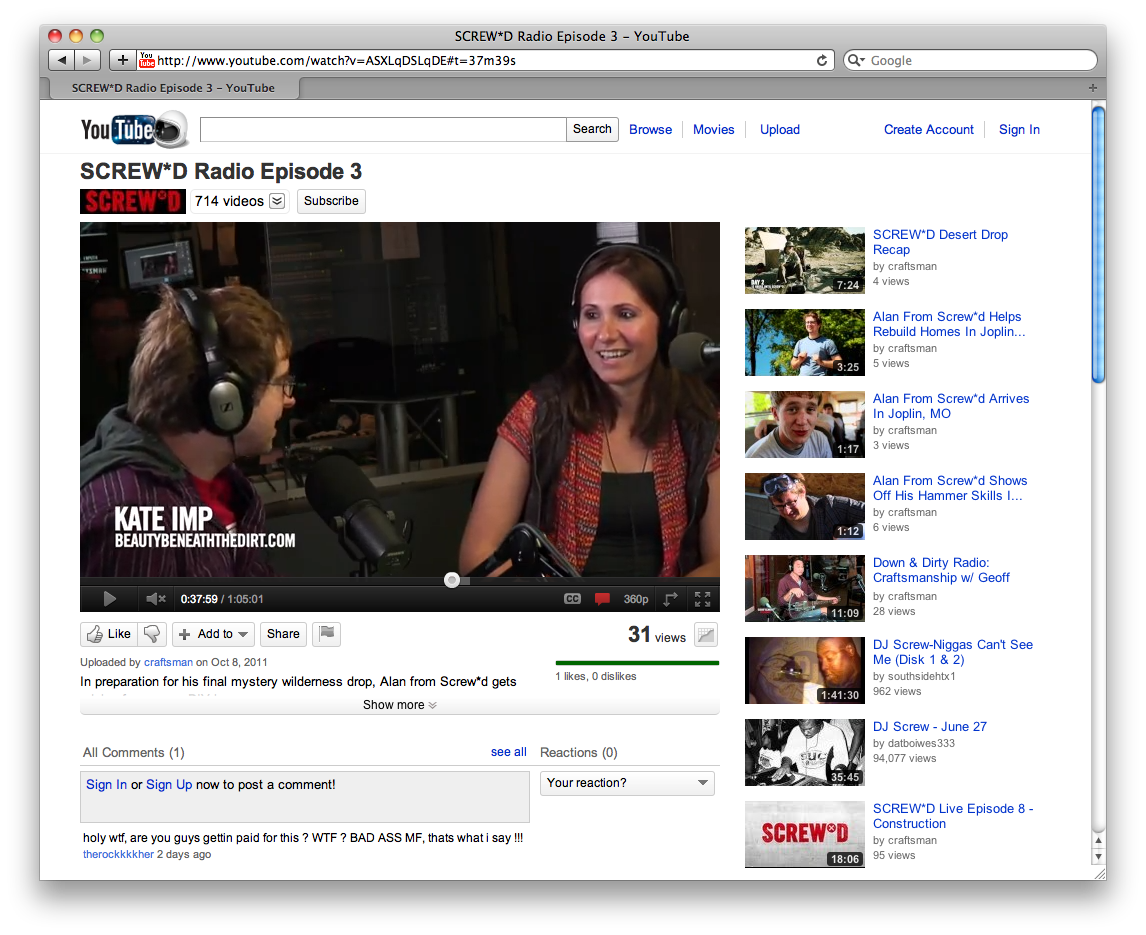The height and width of the screenshot is (935, 1146).
Task: Show video statistics chart icon
Action: point(706,635)
